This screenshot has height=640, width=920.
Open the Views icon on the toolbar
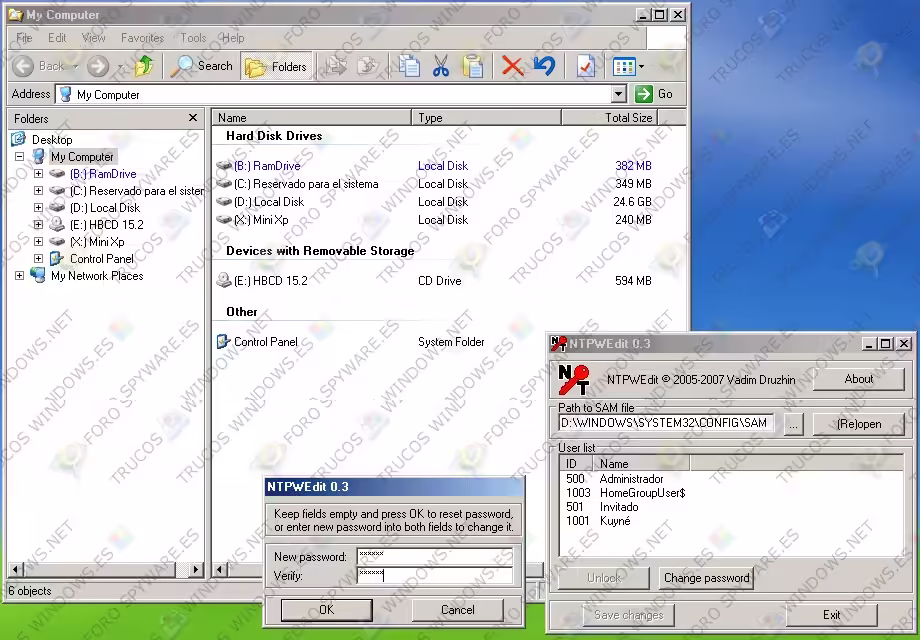[624, 66]
